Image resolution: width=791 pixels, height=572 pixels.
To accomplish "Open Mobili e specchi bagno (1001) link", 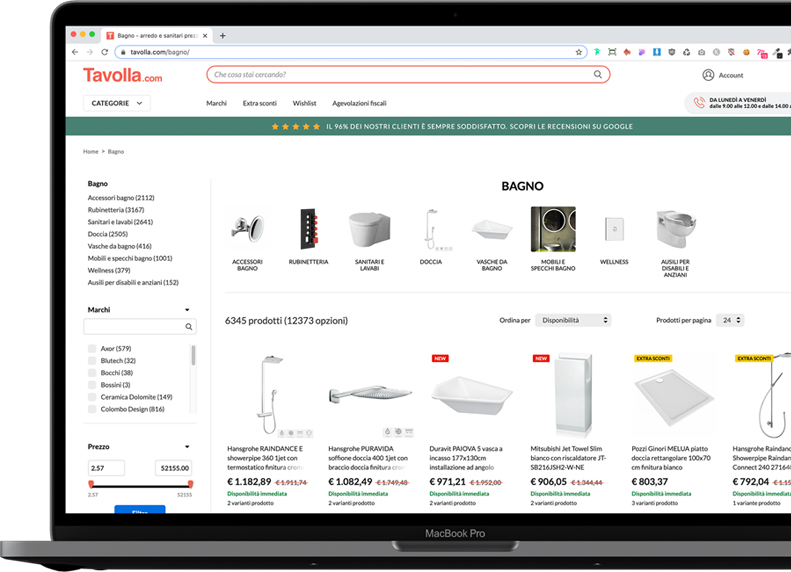I will [130, 258].
